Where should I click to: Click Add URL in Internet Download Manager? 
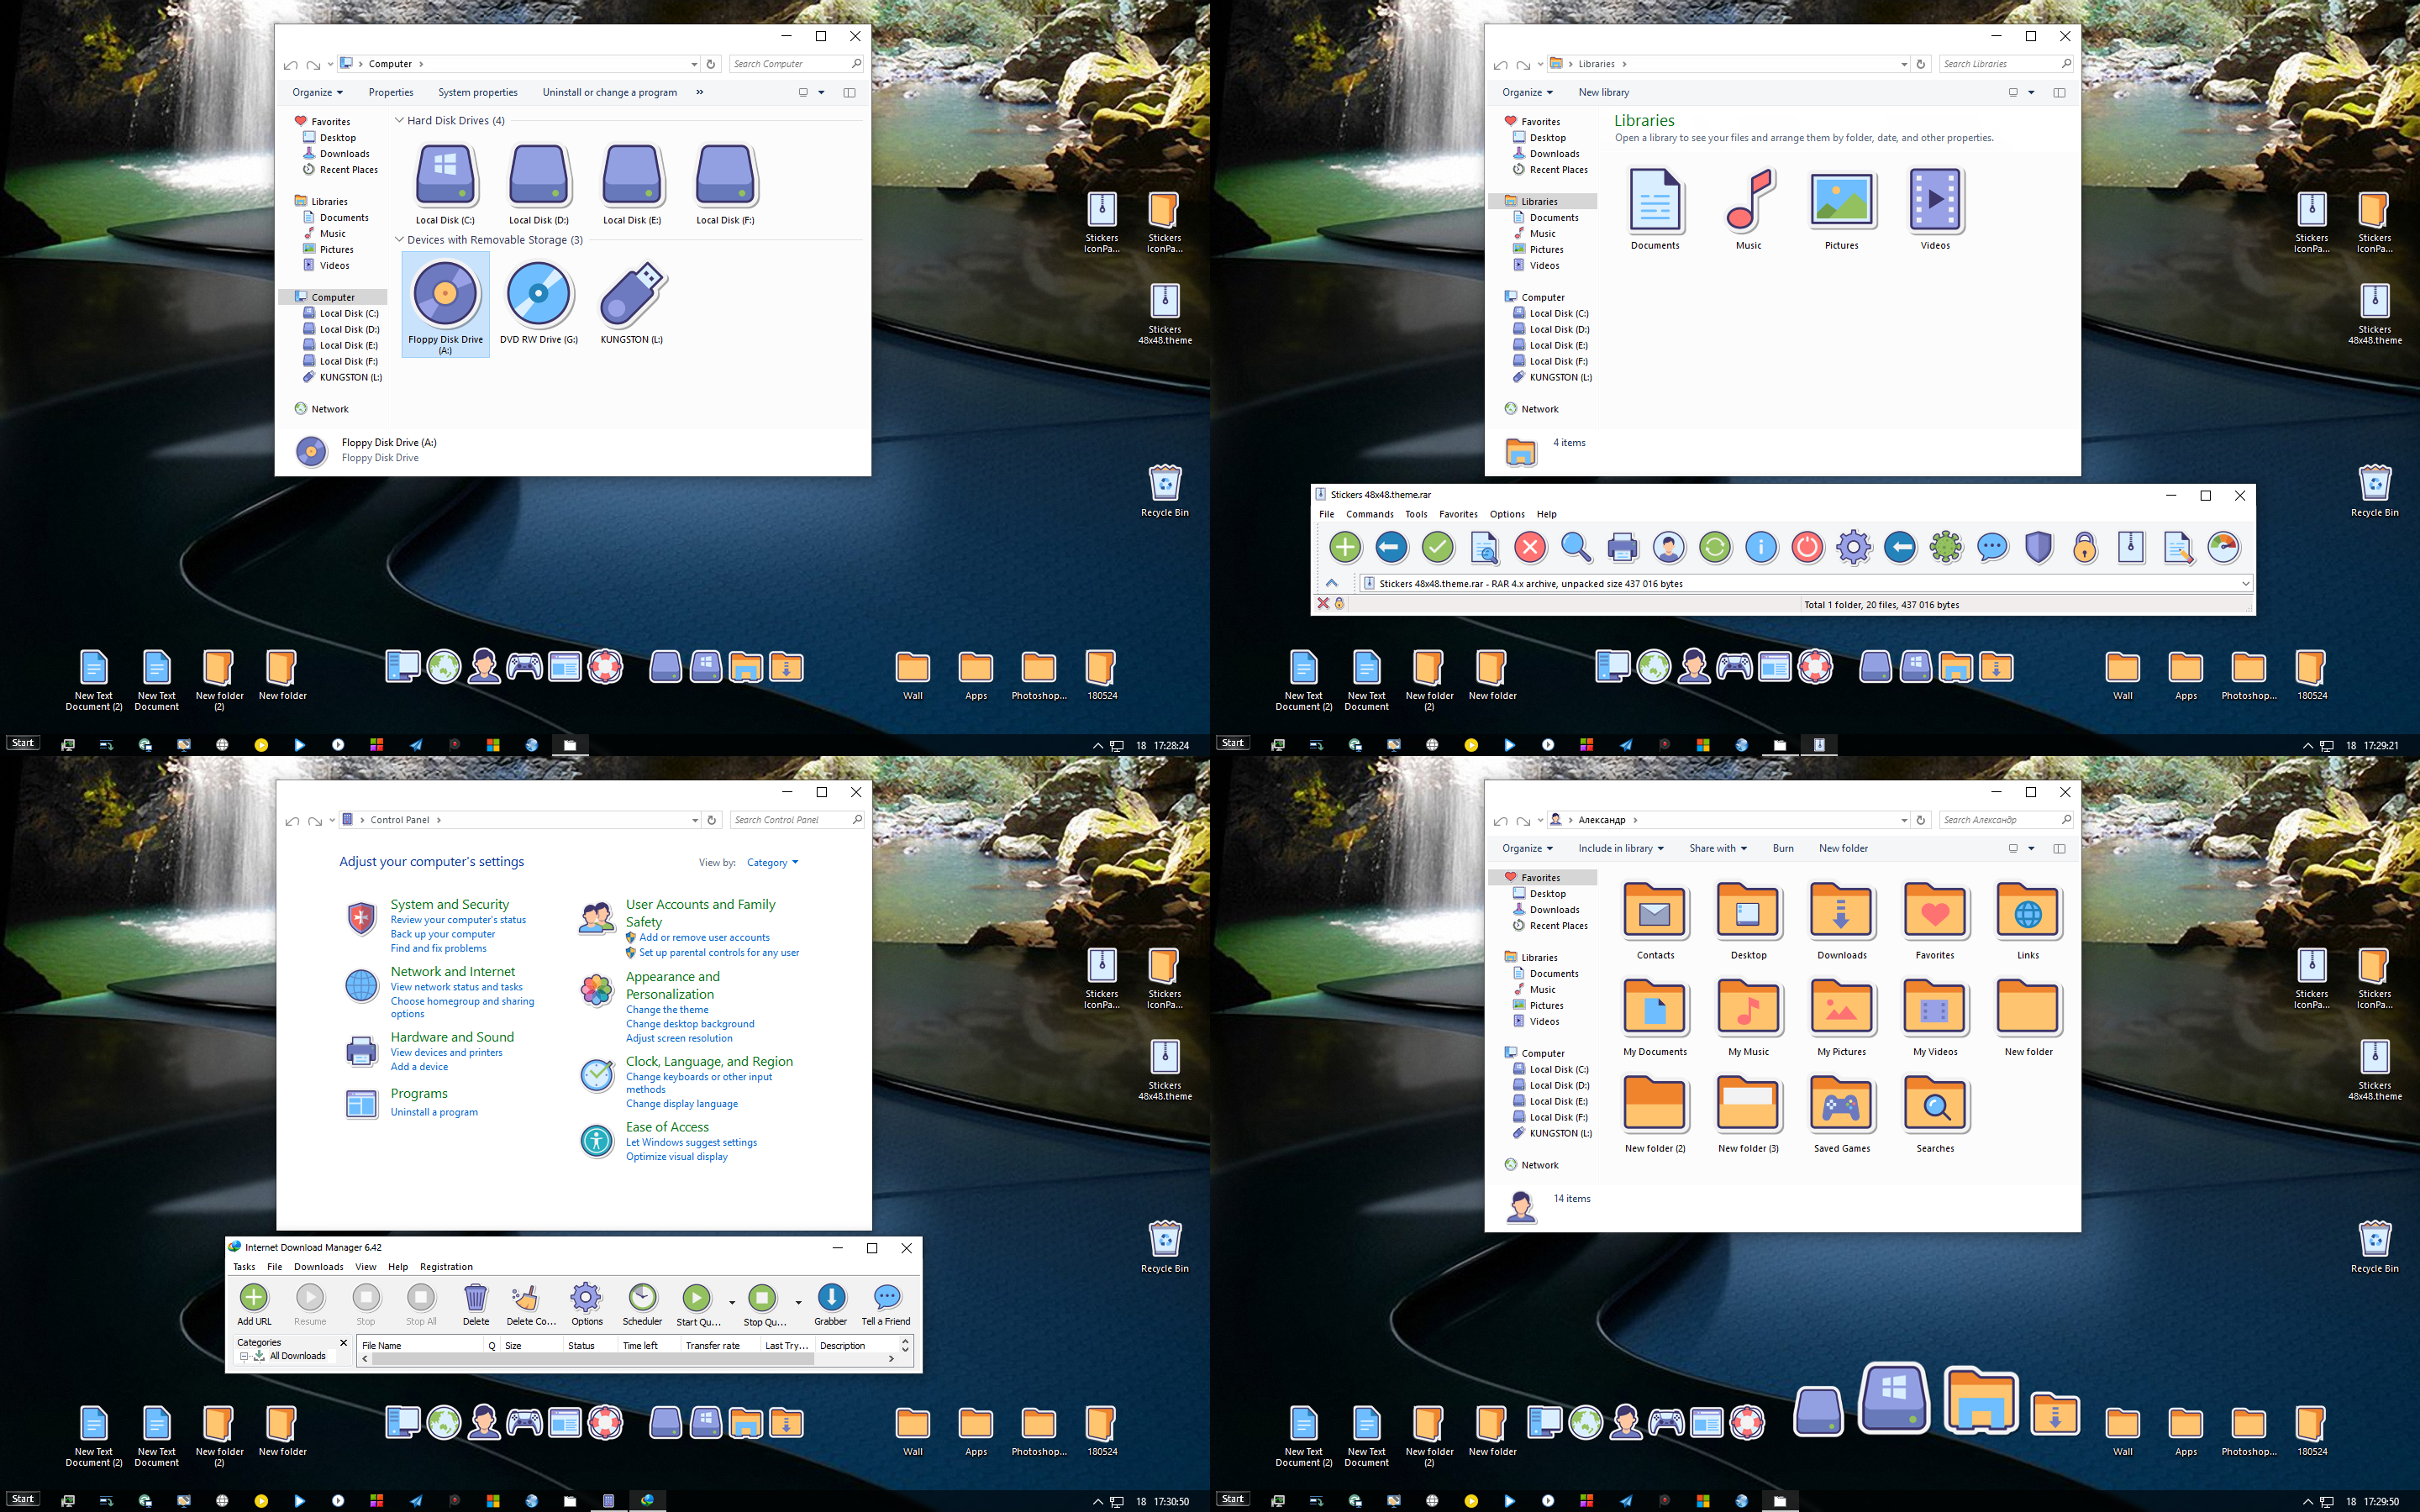[x=254, y=1304]
